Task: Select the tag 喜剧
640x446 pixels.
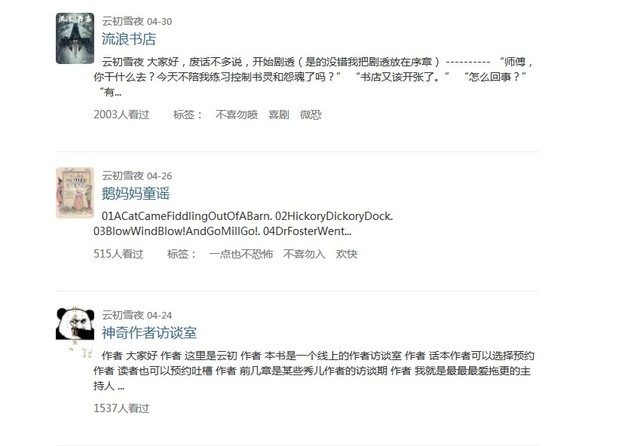Action: 279,115
